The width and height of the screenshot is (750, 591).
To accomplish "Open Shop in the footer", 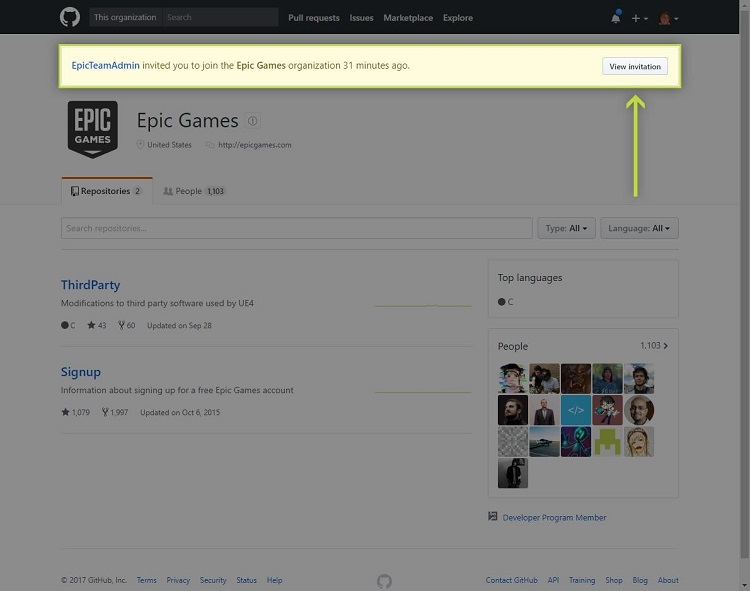I will pos(614,580).
